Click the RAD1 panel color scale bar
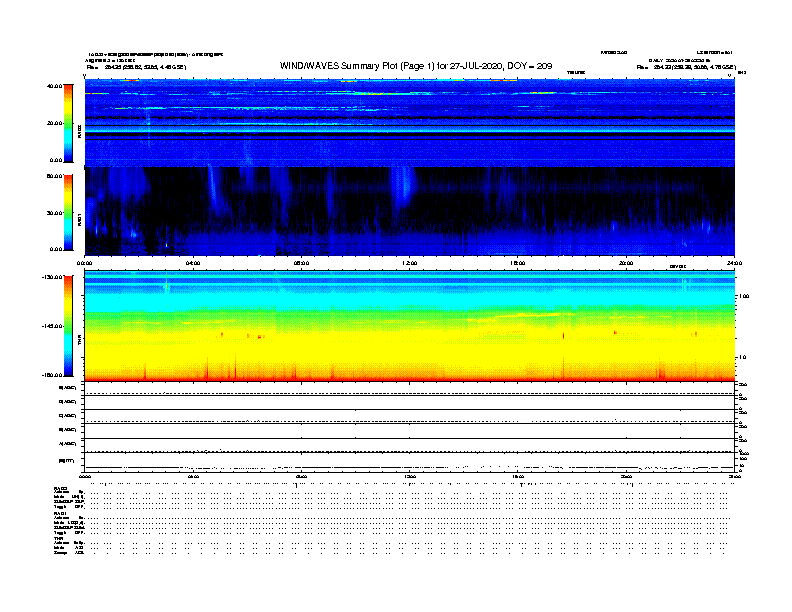The height and width of the screenshot is (612, 792). click(68, 213)
